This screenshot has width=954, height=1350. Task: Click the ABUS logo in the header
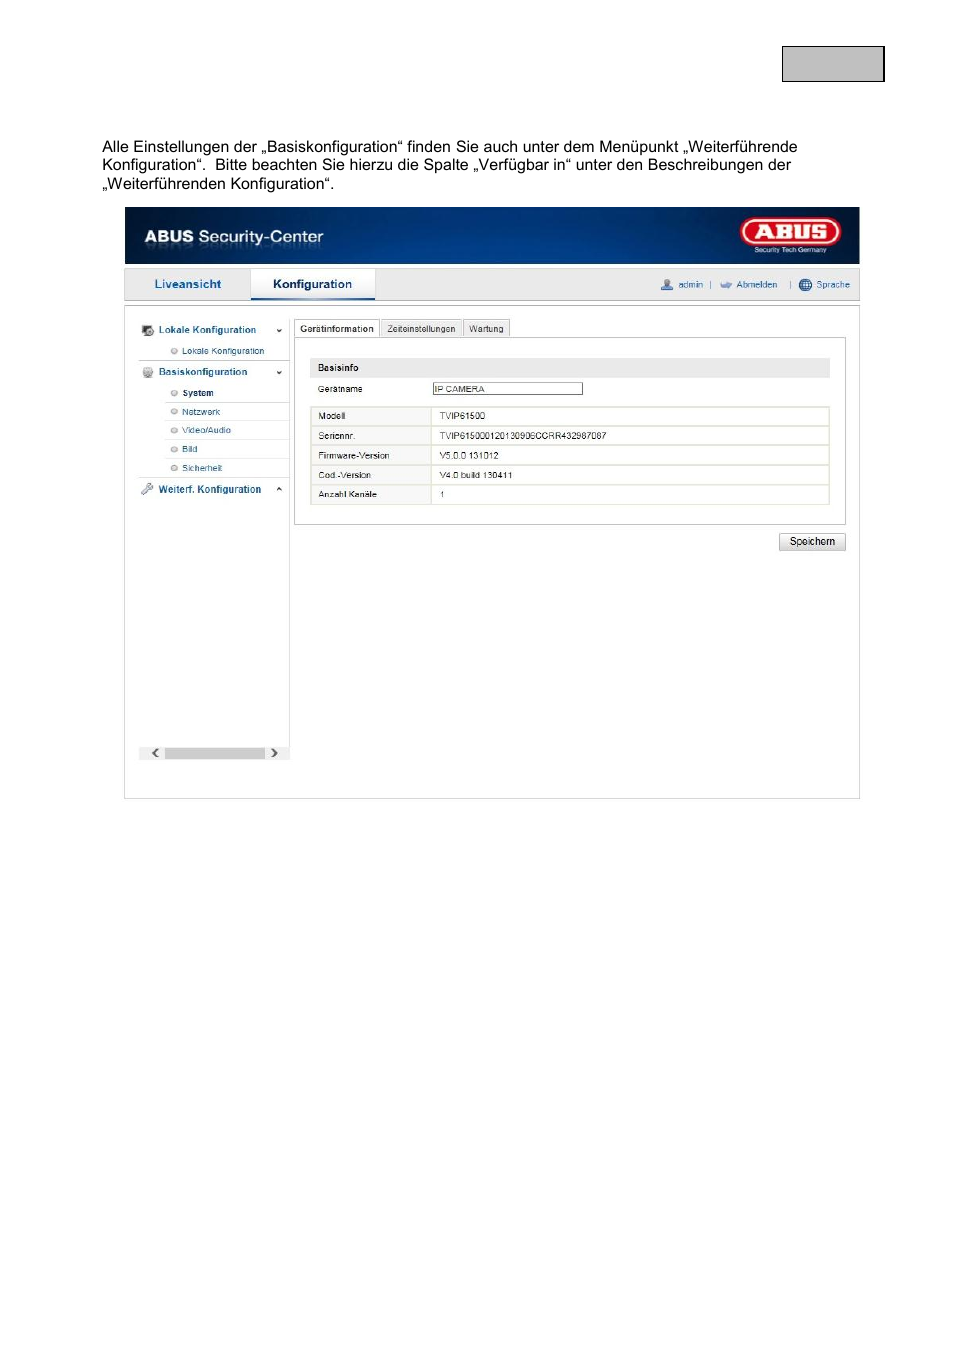790,235
